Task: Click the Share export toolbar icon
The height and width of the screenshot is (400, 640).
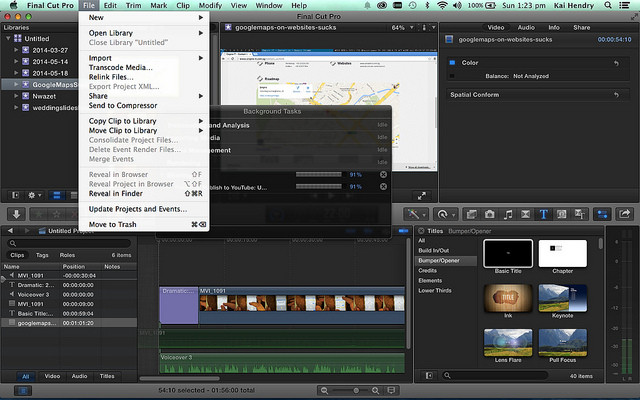Action: point(624,214)
